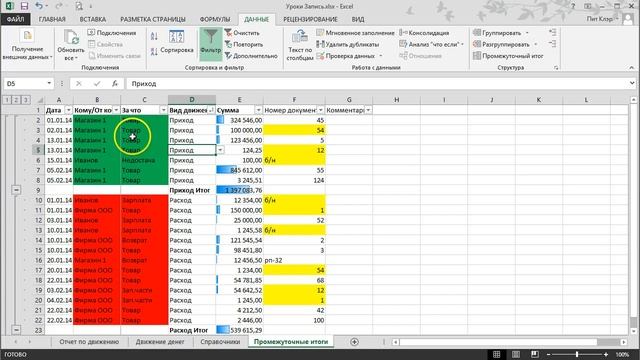The image size is (640, 360).
Task: Click Повторить reapply filter
Action: [x=244, y=44]
